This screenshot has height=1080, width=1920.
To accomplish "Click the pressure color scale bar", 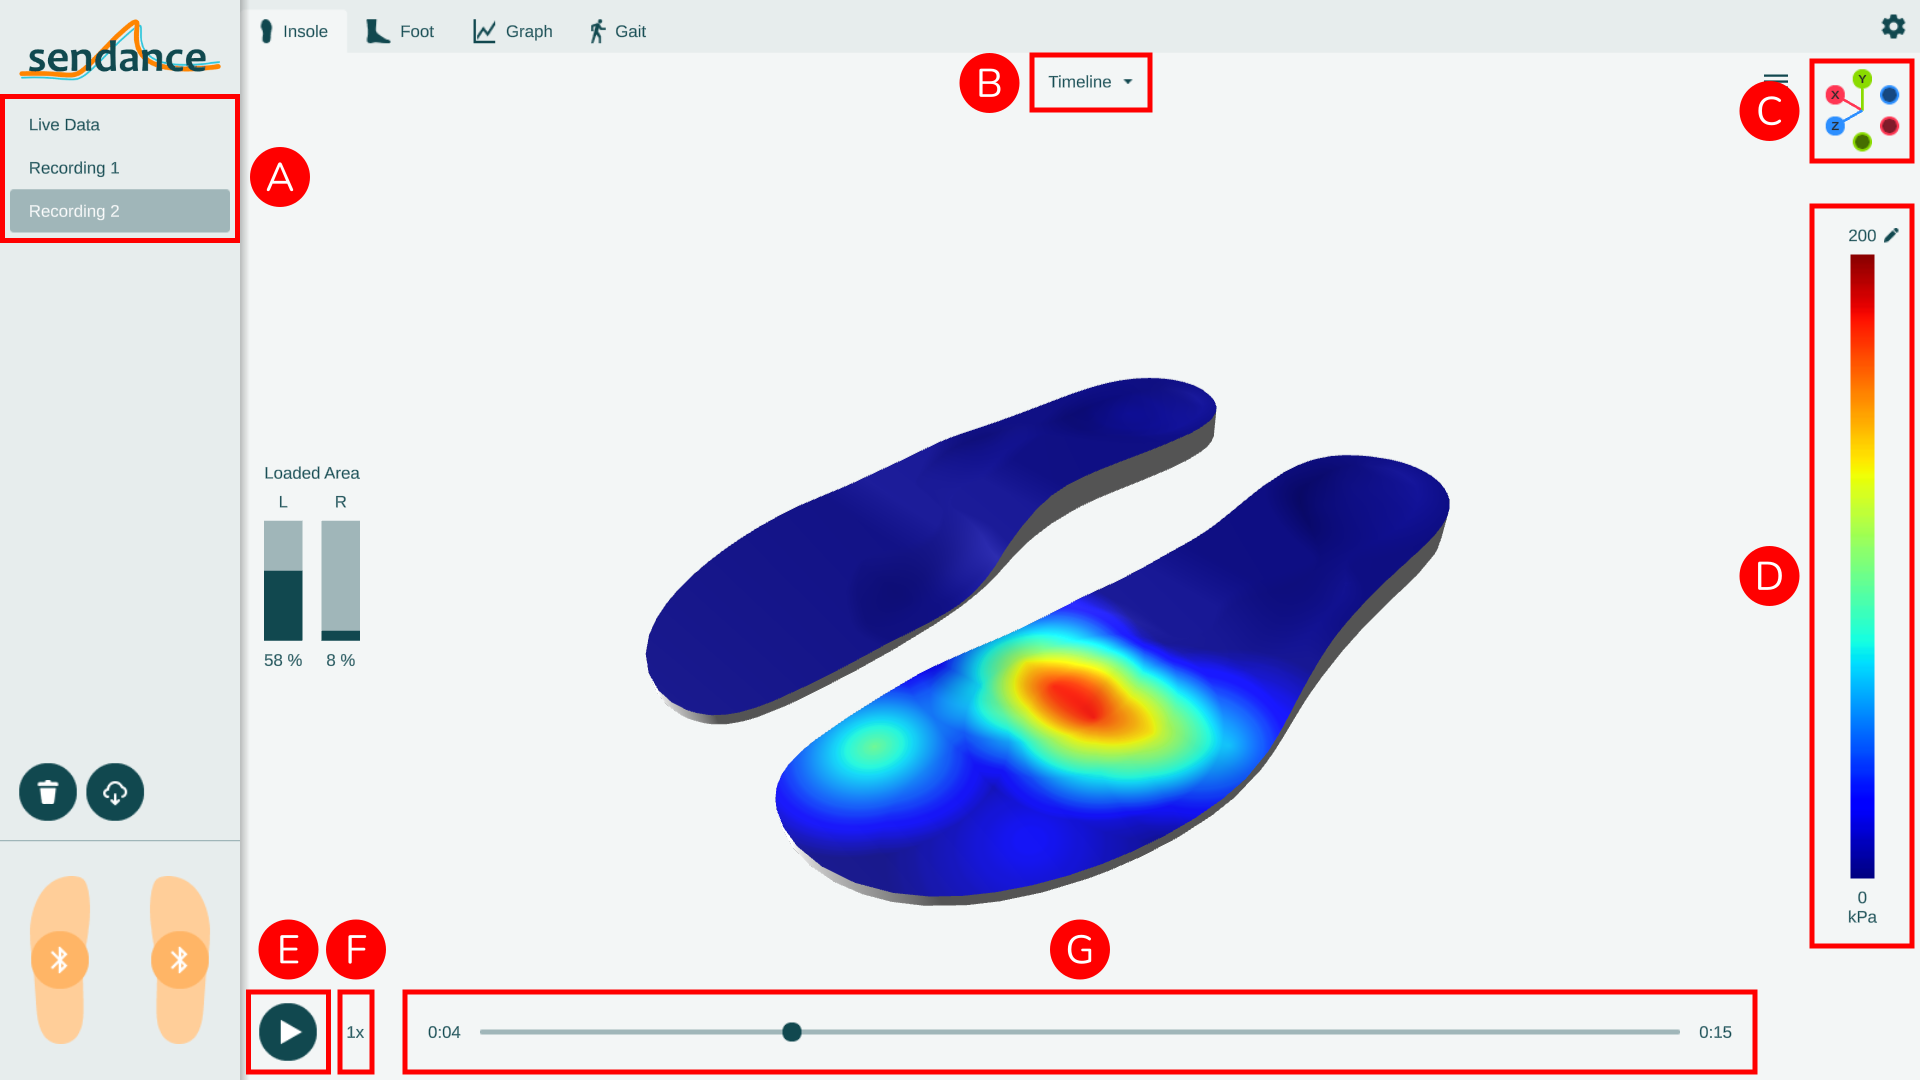I will pos(1862,566).
